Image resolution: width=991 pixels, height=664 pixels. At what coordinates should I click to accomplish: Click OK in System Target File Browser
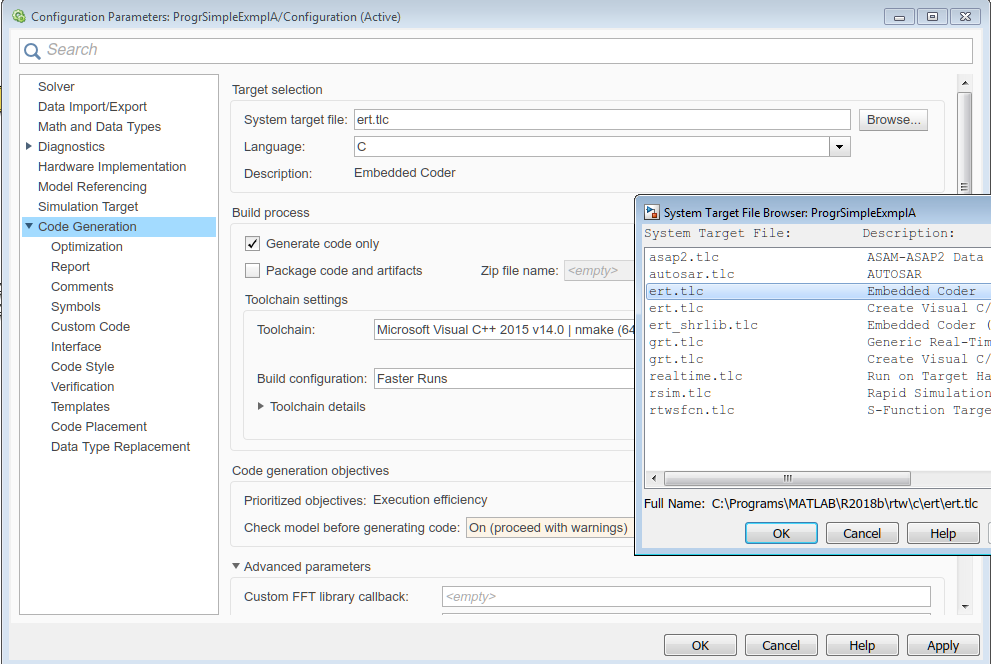pyautogui.click(x=781, y=533)
